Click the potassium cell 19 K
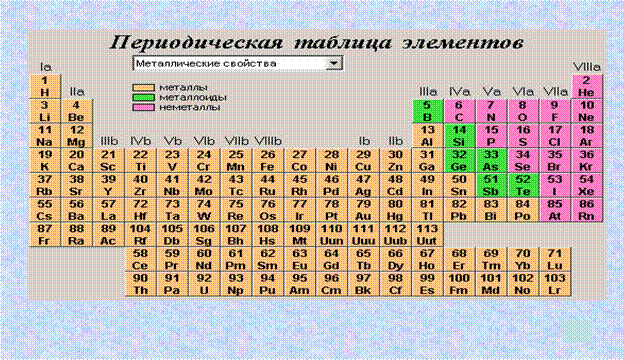Screen dimensions: 624x360 pos(45,161)
